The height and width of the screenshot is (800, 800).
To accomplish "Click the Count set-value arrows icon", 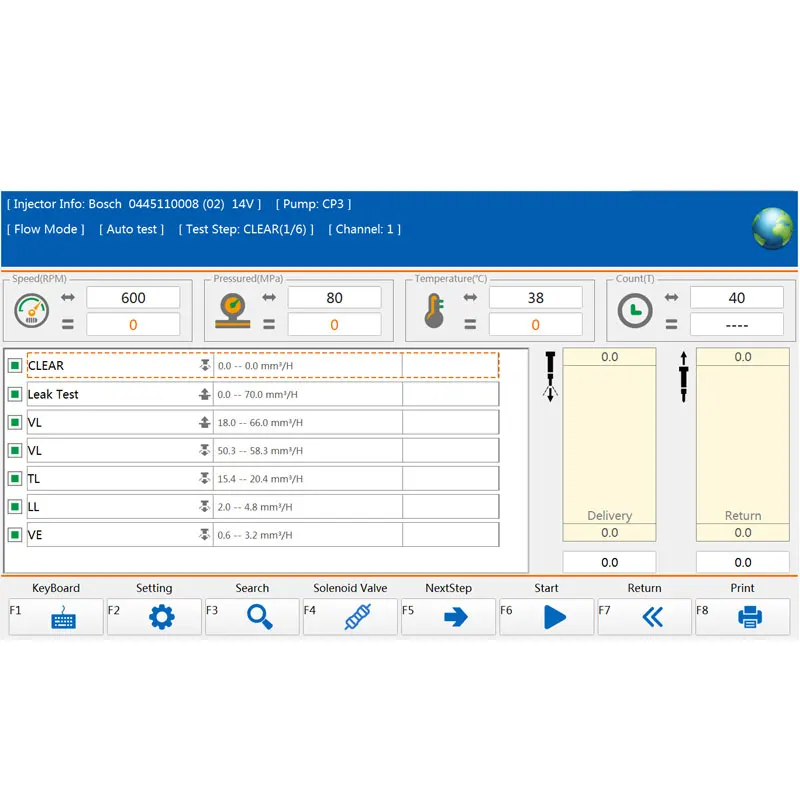I will click(x=671, y=297).
